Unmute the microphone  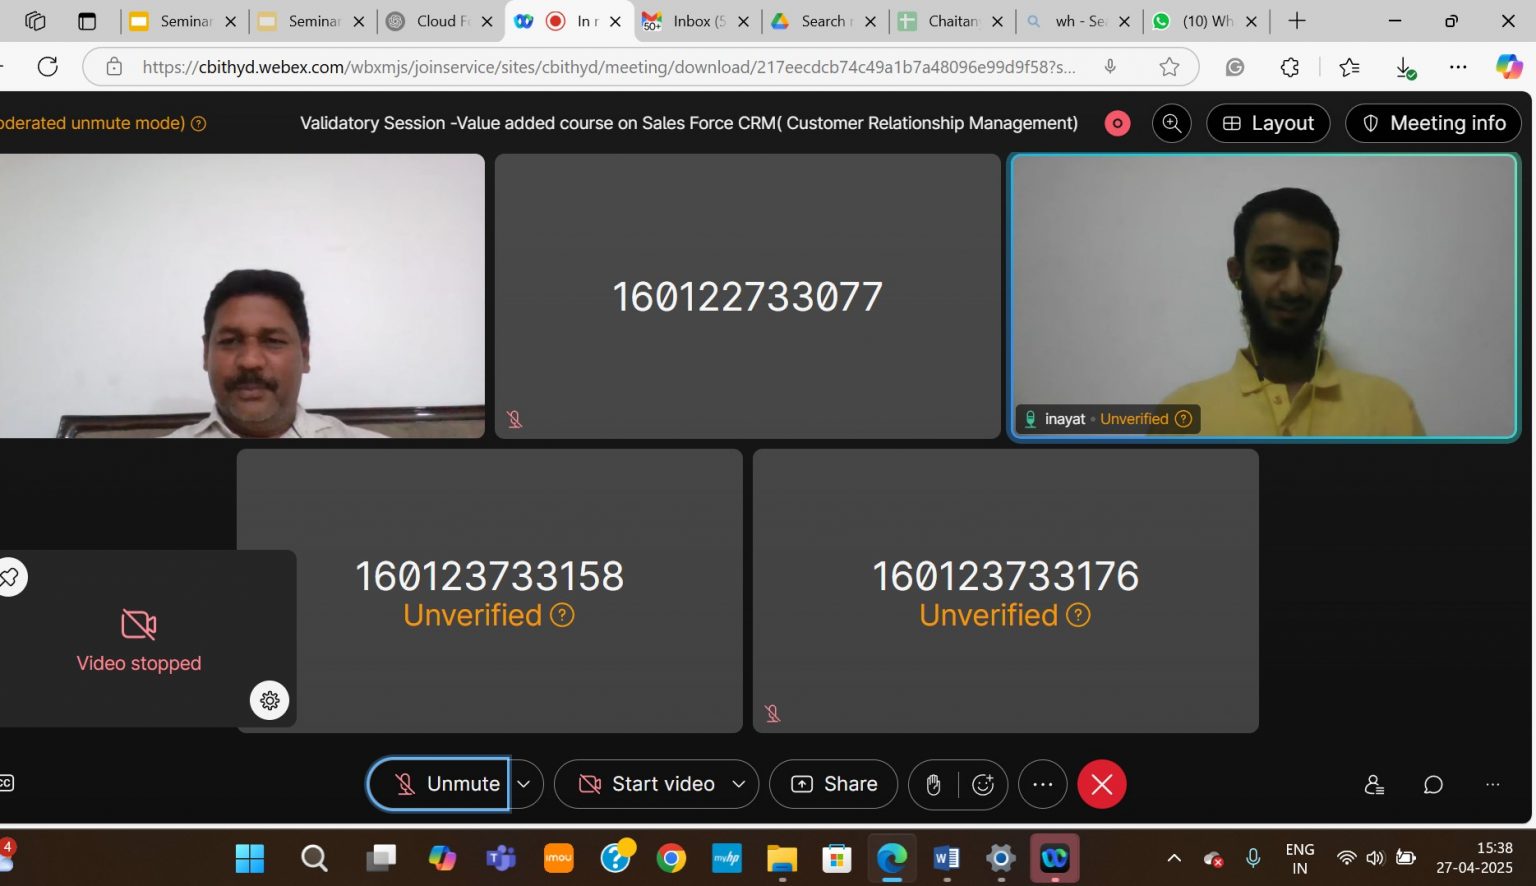point(440,785)
